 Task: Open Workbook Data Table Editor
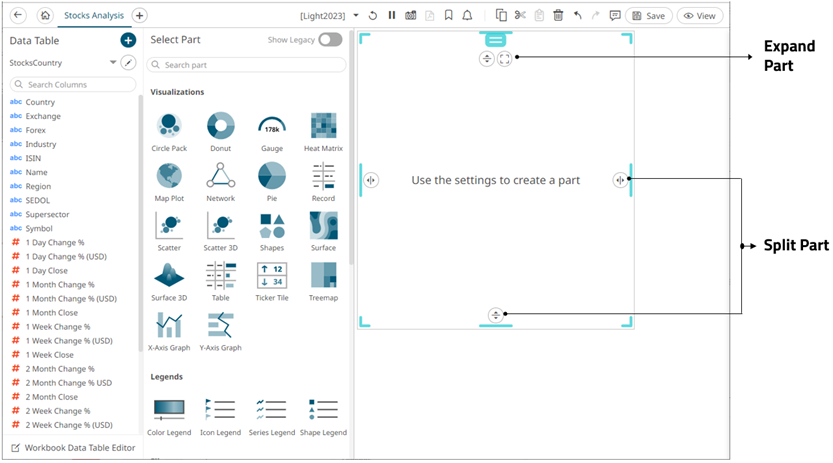73,448
